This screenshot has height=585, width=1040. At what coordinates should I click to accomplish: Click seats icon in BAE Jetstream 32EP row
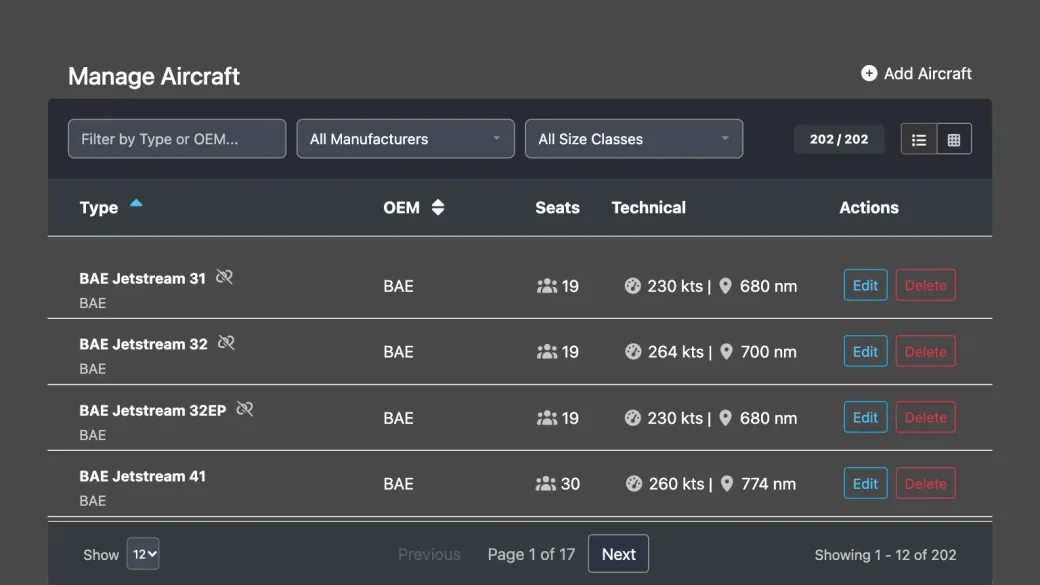point(547,418)
